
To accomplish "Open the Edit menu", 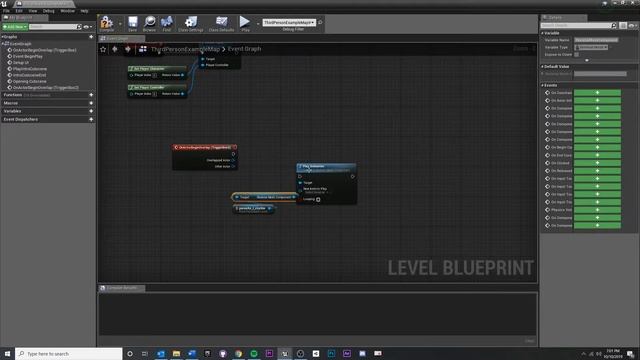I will (19, 11).
